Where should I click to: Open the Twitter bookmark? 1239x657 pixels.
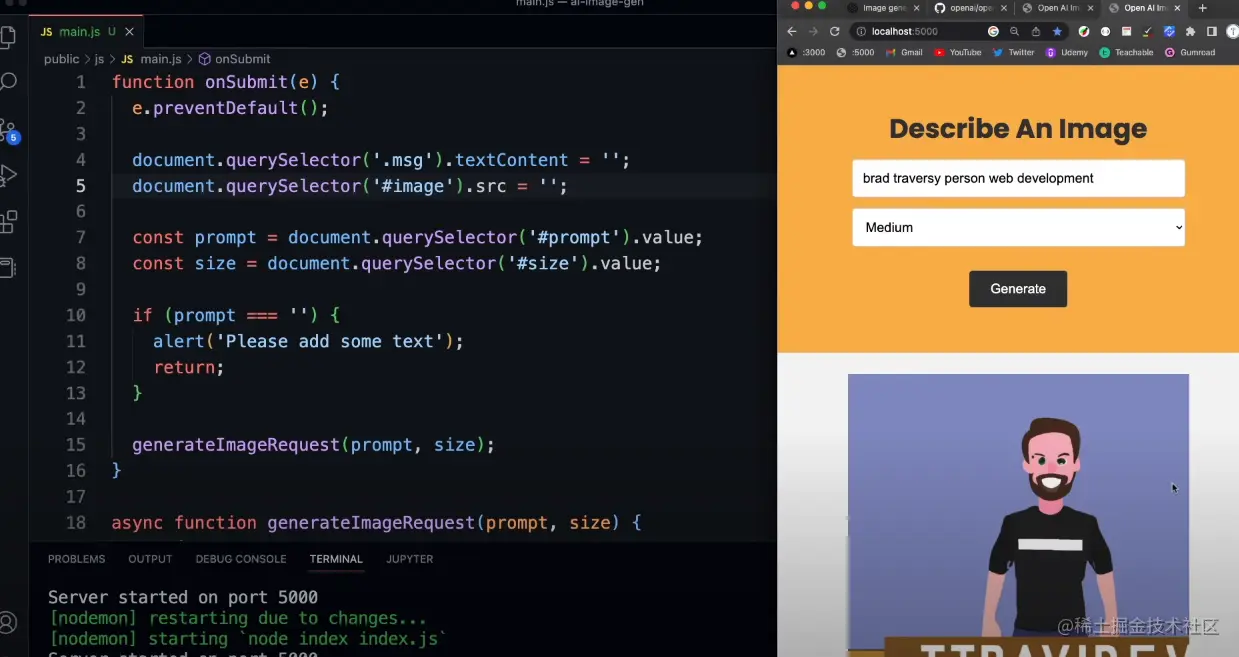(x=1014, y=52)
